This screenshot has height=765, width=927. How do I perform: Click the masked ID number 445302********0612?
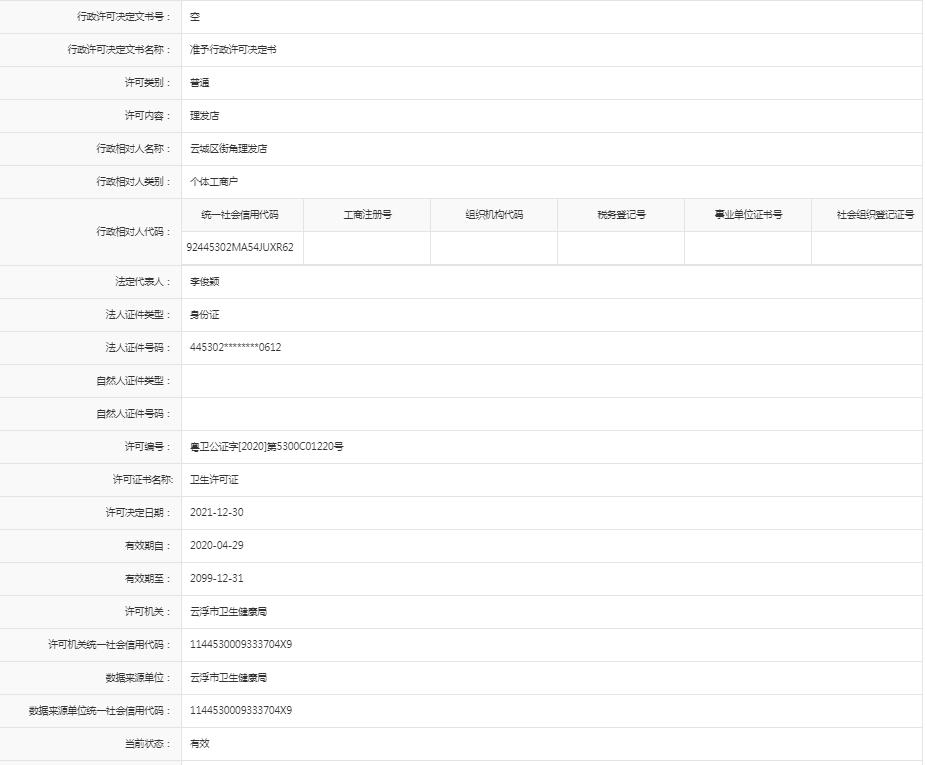[235, 348]
